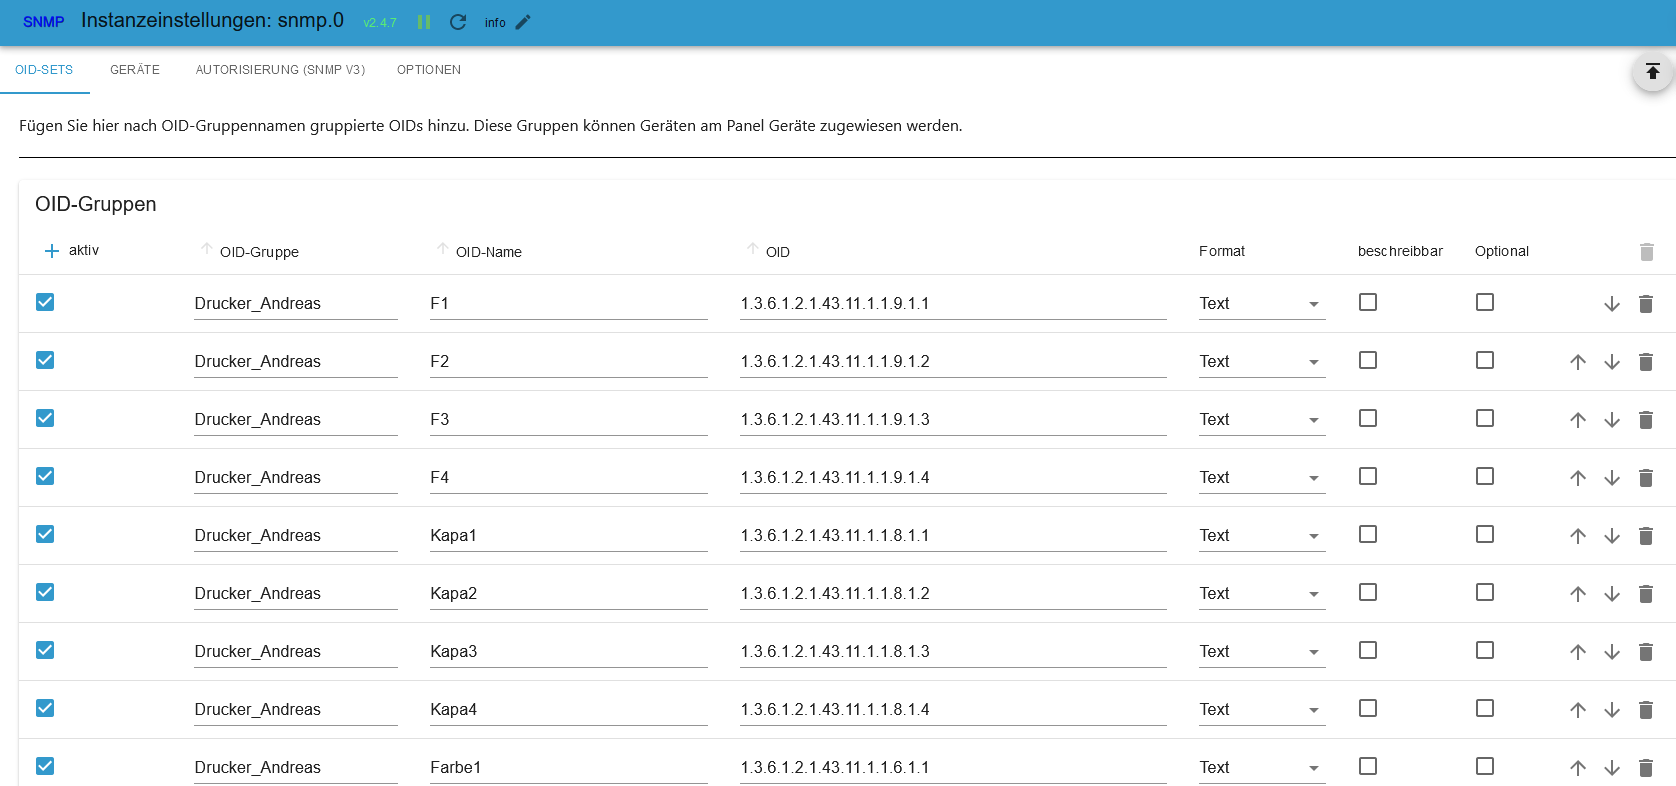Delete the Kapa1 row
Image resolution: width=1676 pixels, height=786 pixels.
click(x=1646, y=536)
